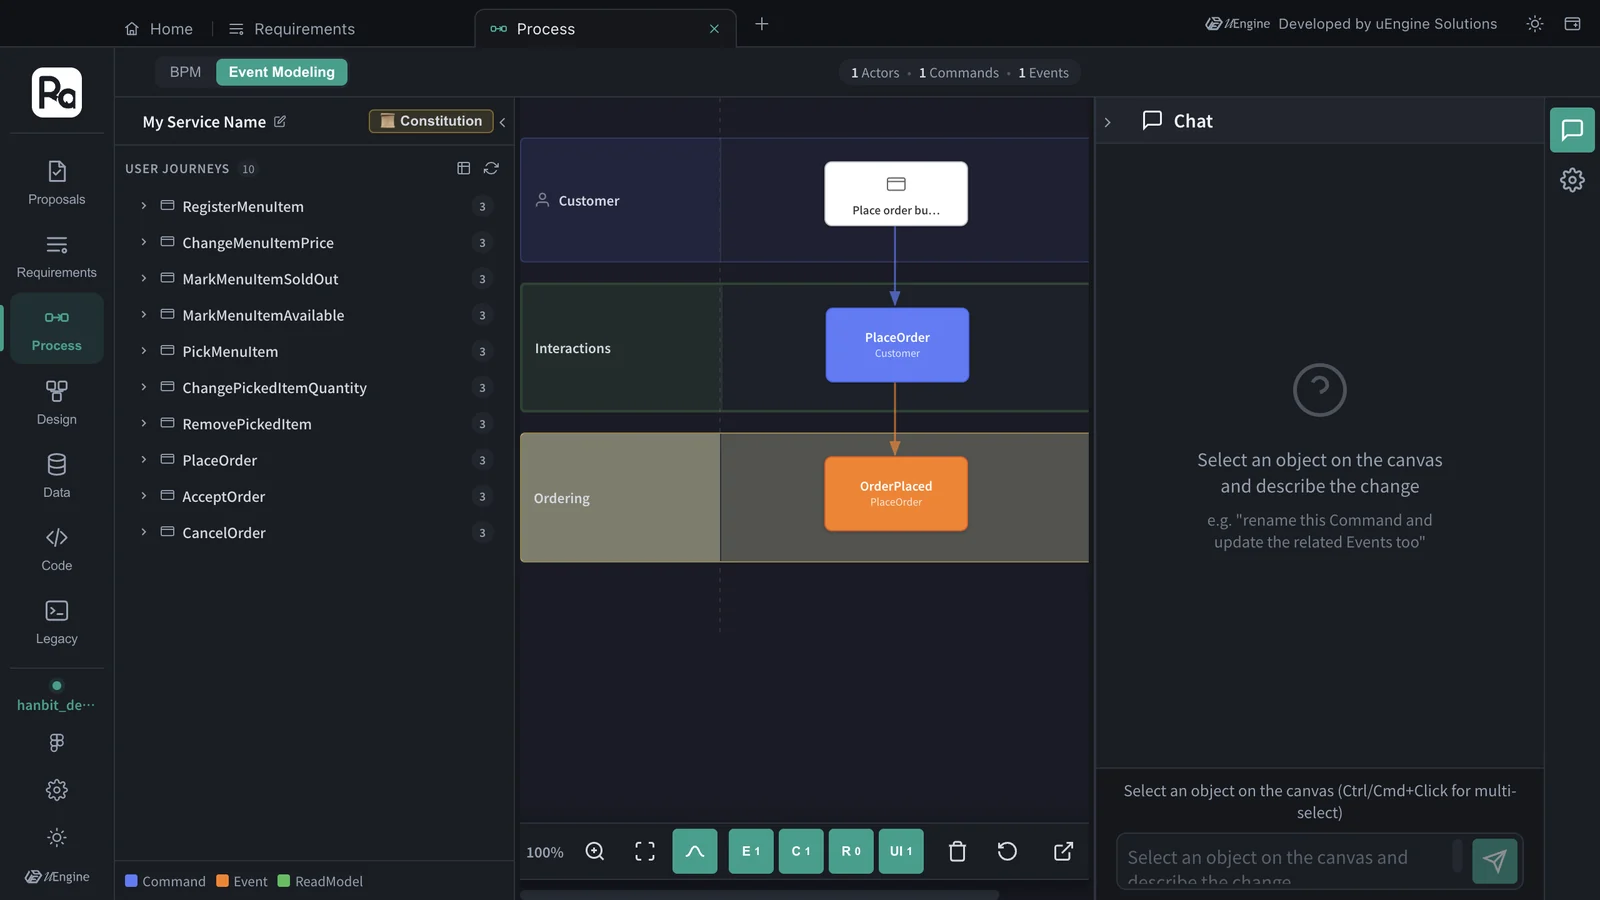This screenshot has height=900, width=1600.
Task: Open the Data sidebar section
Action: [57, 476]
